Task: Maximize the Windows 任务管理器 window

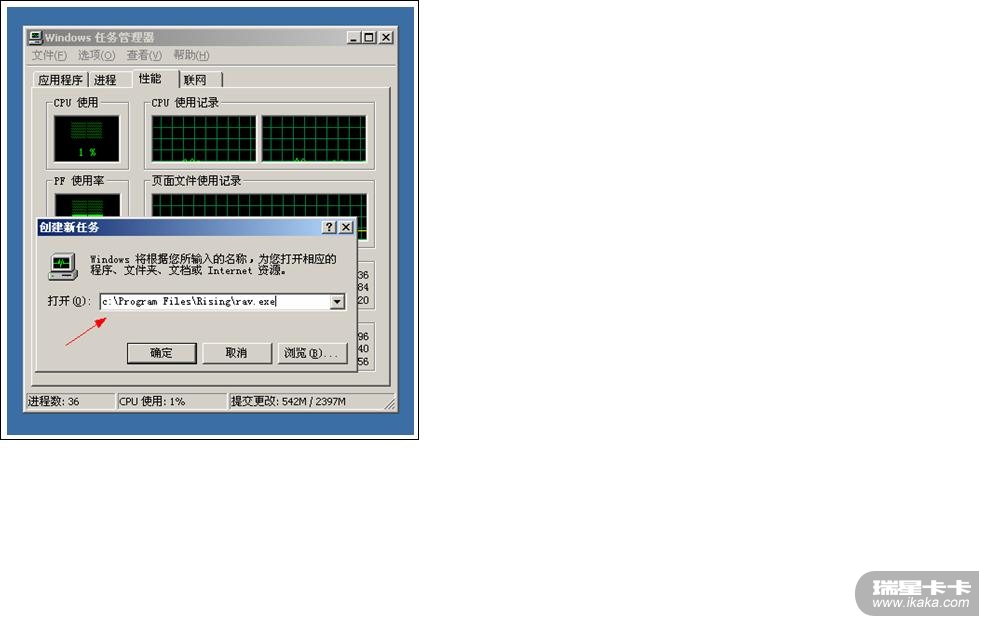Action: tap(369, 38)
